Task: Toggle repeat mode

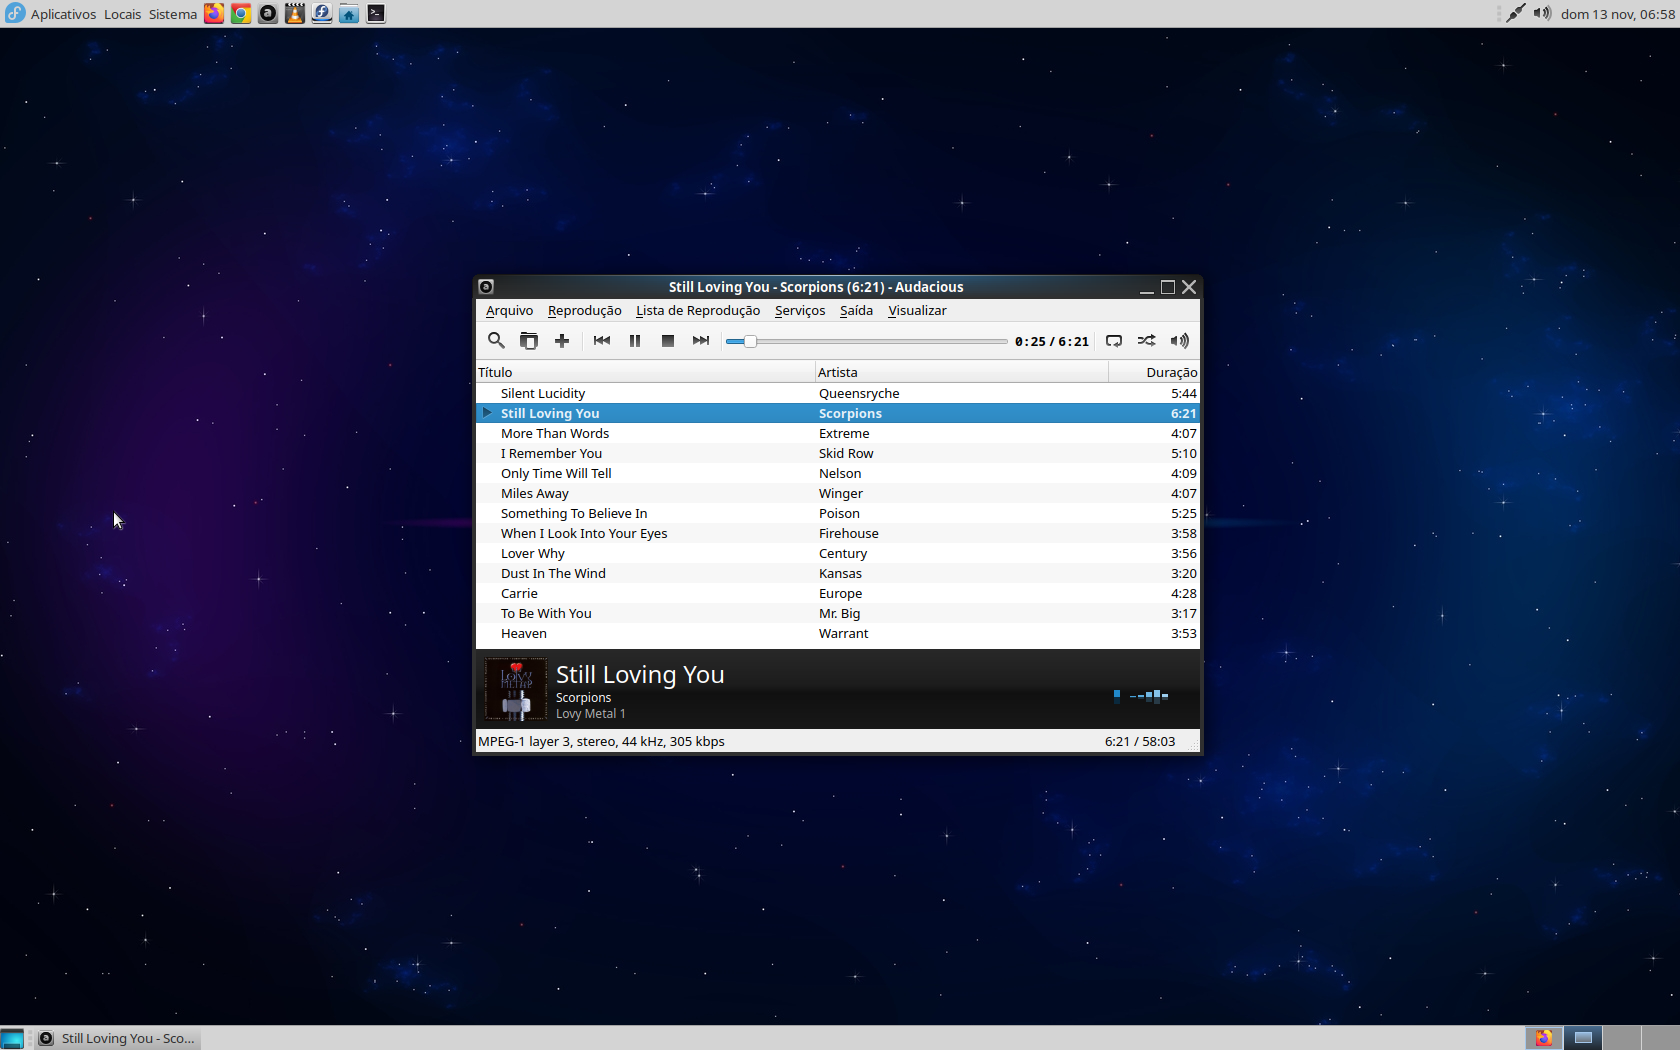Action: click(x=1114, y=341)
